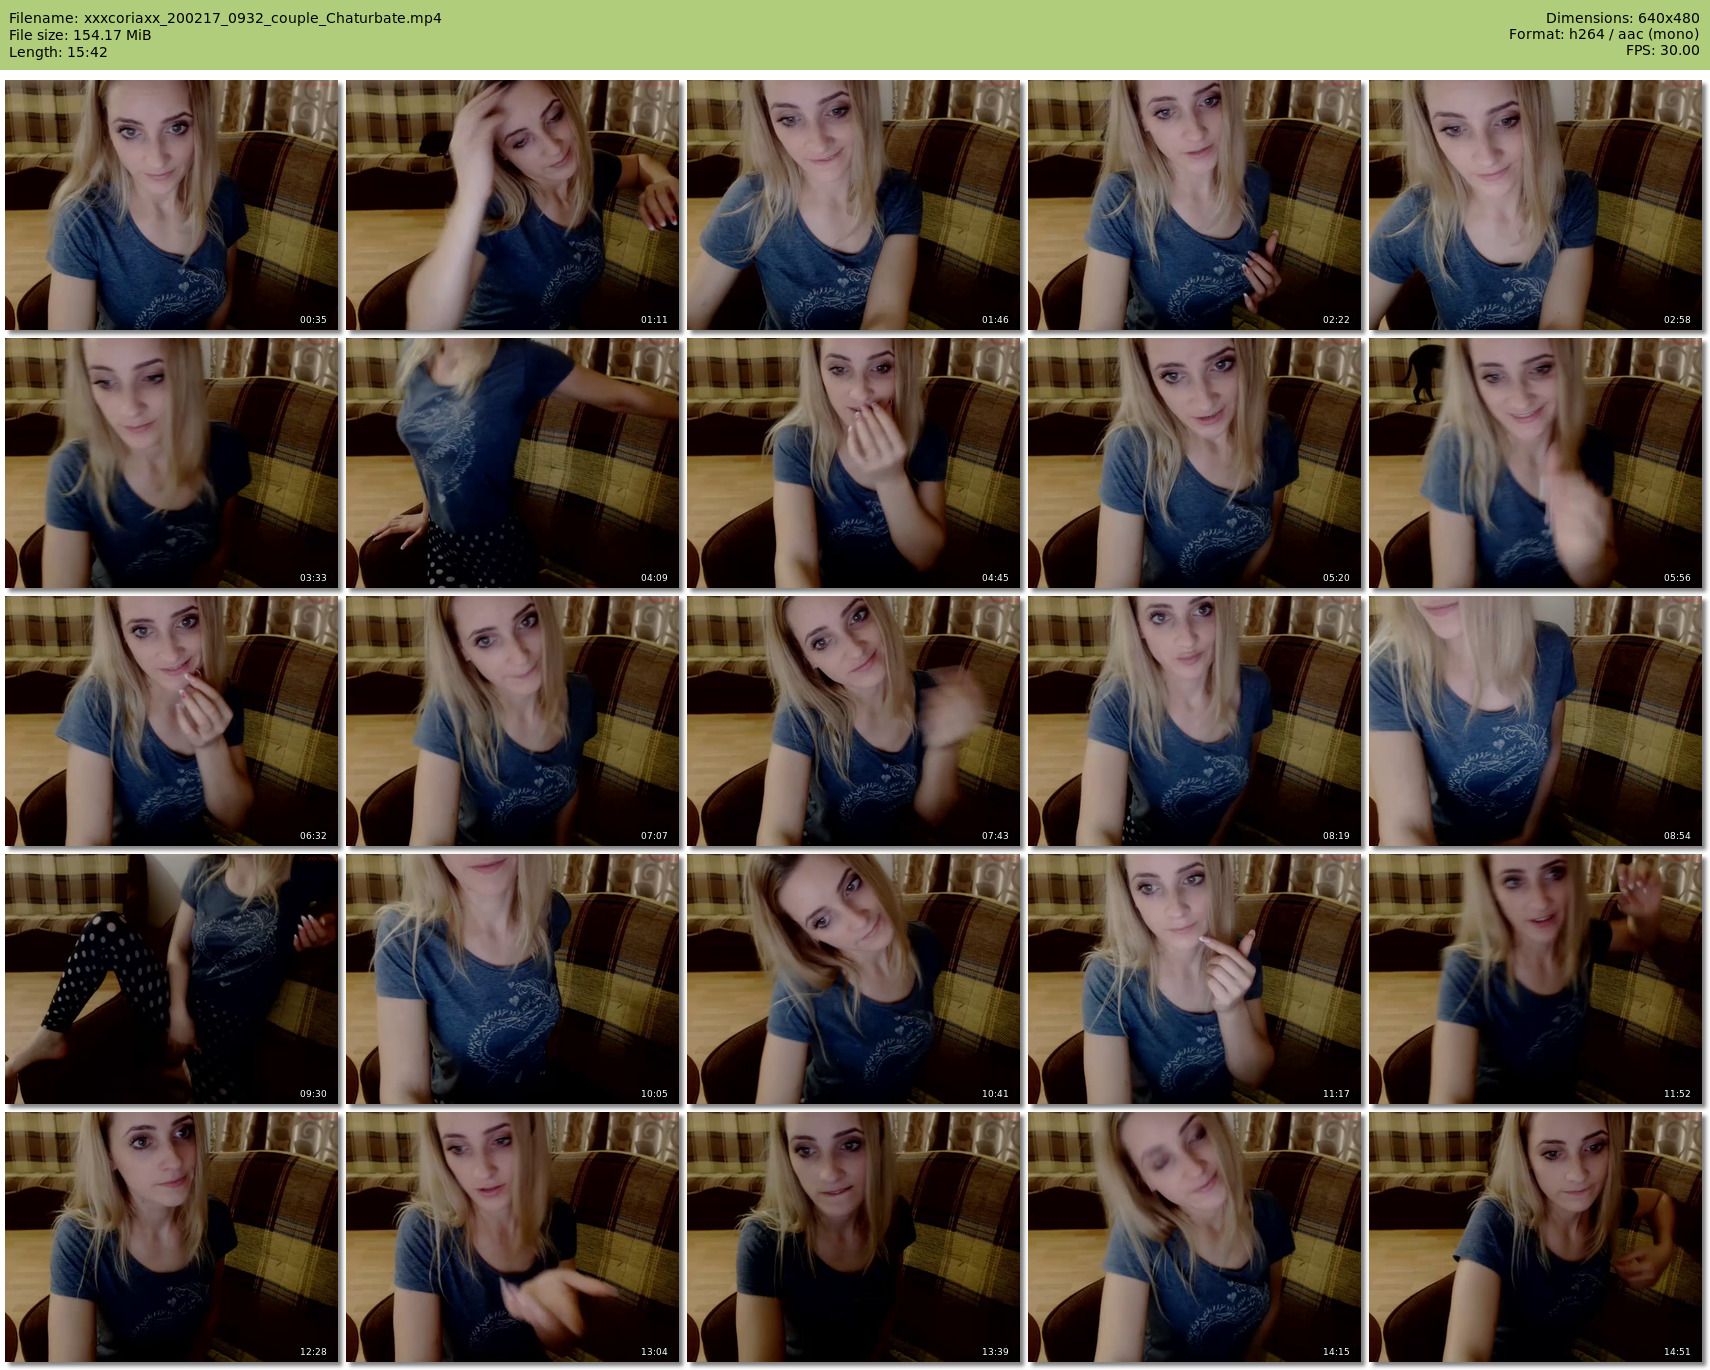Screen dimensions: 1710x1370
Task: Select the 'File size: 154.17 MiB' line
Action: tap(80, 35)
